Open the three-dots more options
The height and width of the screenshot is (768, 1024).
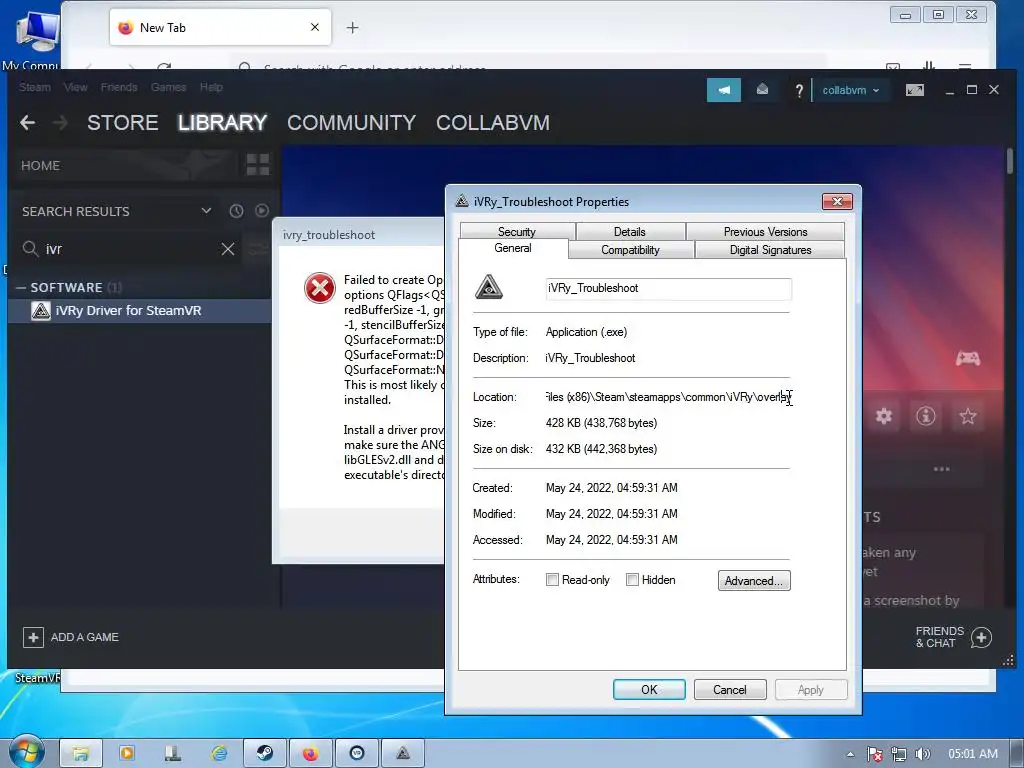tap(942, 469)
